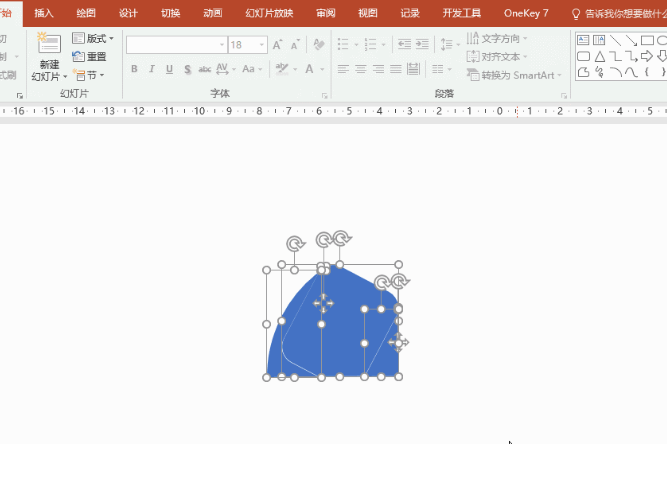The image size is (667, 486).
Task: Click the New Slide (新建幻灯片) icon
Action: tap(49, 44)
